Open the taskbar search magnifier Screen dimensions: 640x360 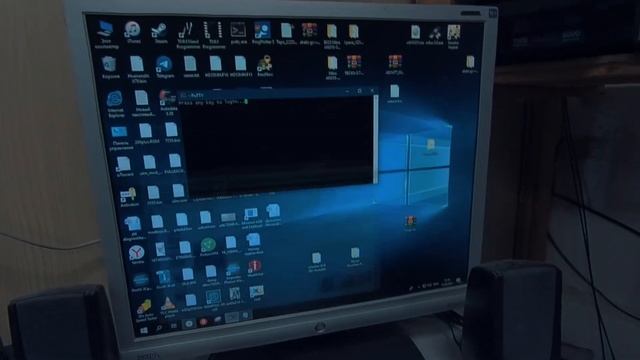(x=159, y=328)
